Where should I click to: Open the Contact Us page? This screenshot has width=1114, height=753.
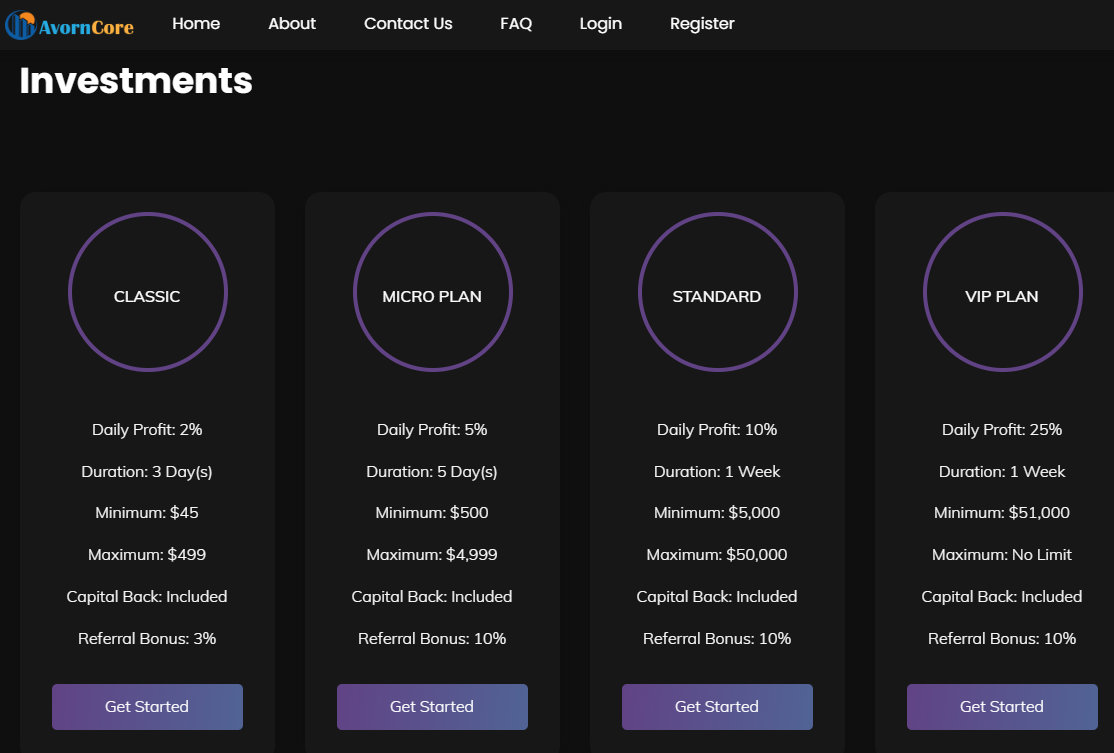(408, 24)
